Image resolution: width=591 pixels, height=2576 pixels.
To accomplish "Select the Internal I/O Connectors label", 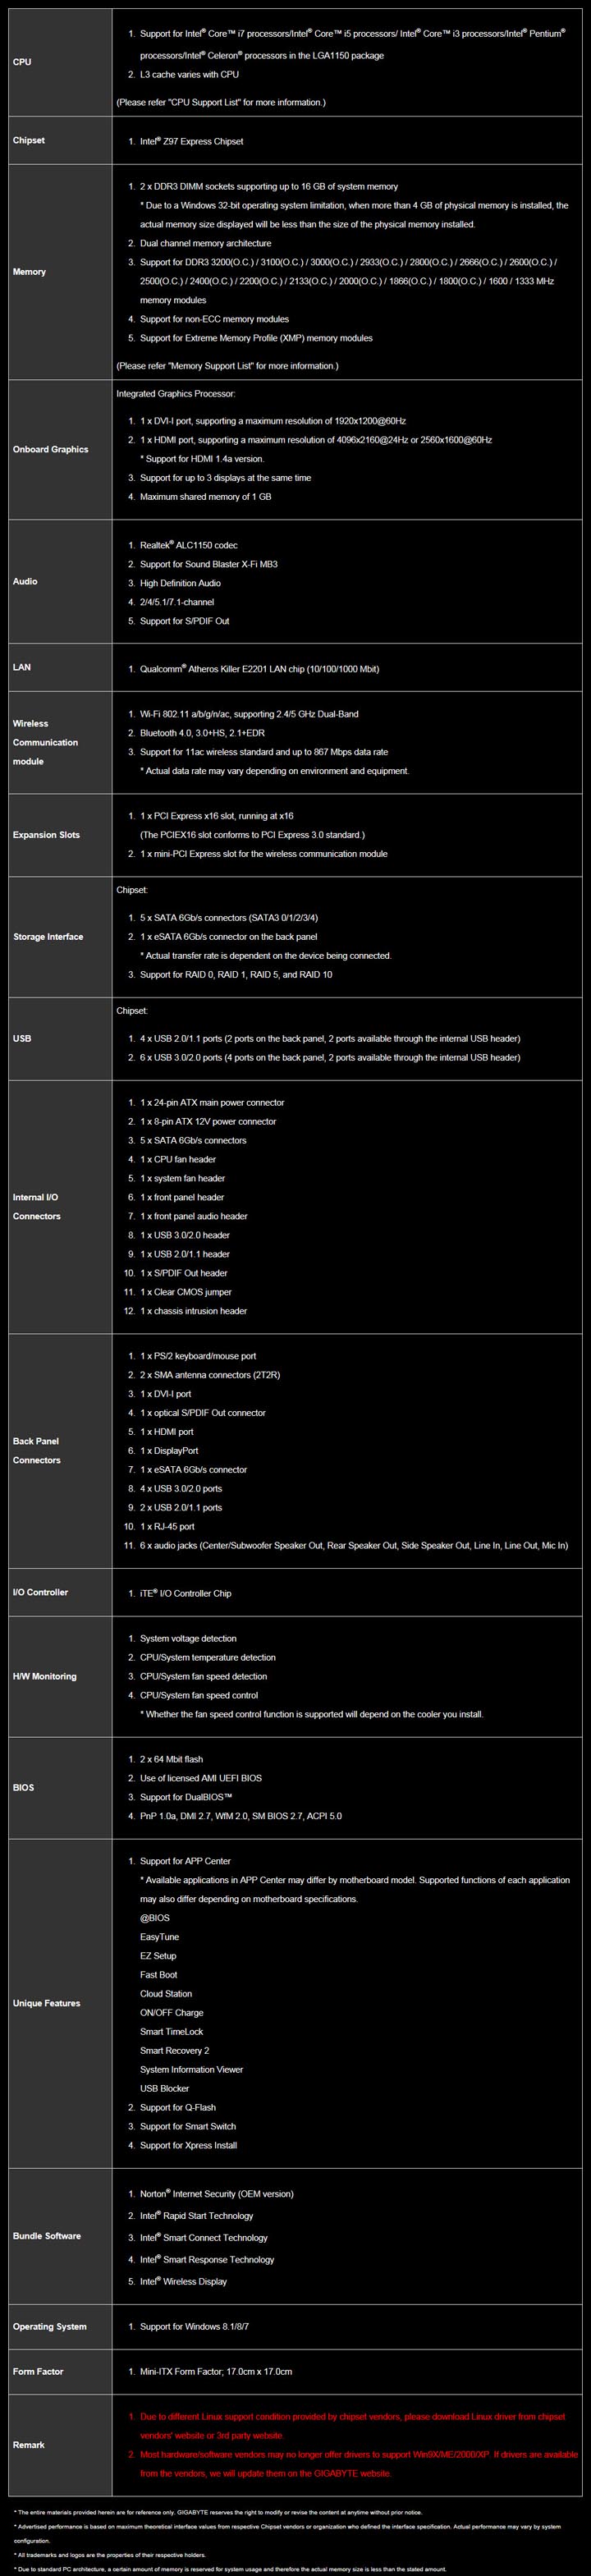I will pyautogui.click(x=36, y=1207).
